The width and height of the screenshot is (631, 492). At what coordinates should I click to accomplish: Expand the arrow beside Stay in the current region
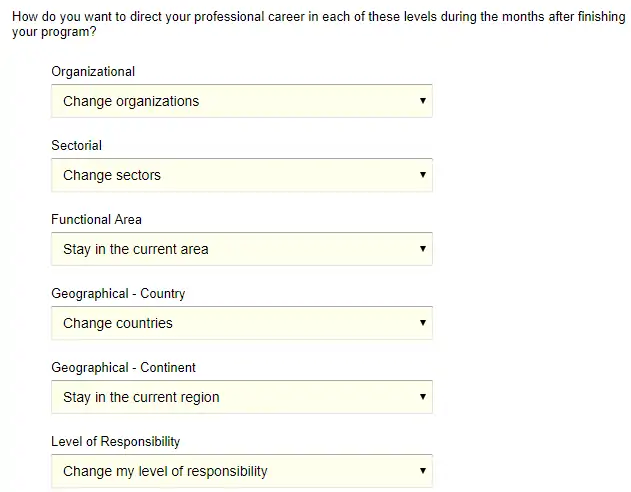pyautogui.click(x=423, y=397)
